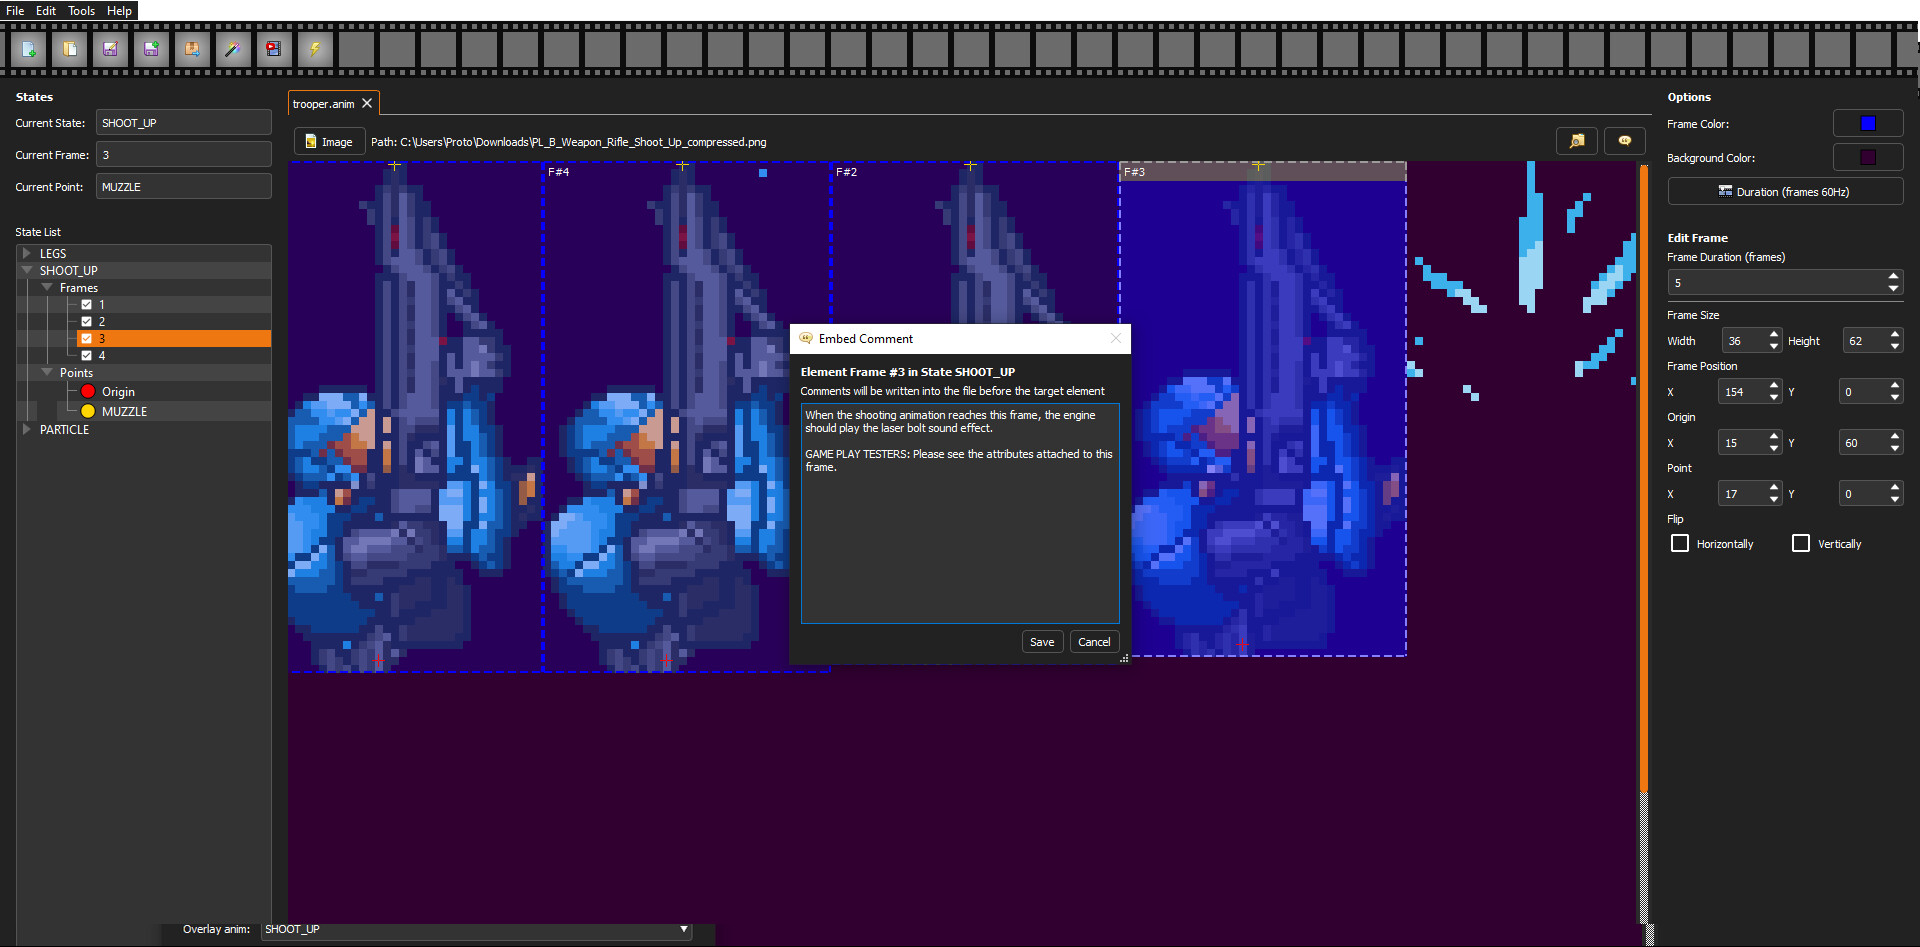
Task: Save the embedded comment
Action: pos(1042,641)
